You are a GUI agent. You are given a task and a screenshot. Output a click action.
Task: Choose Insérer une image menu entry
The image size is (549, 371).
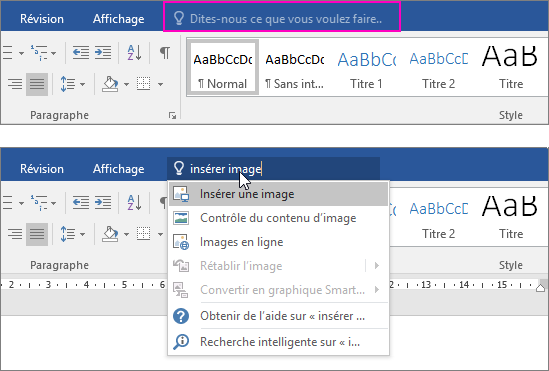(278, 194)
